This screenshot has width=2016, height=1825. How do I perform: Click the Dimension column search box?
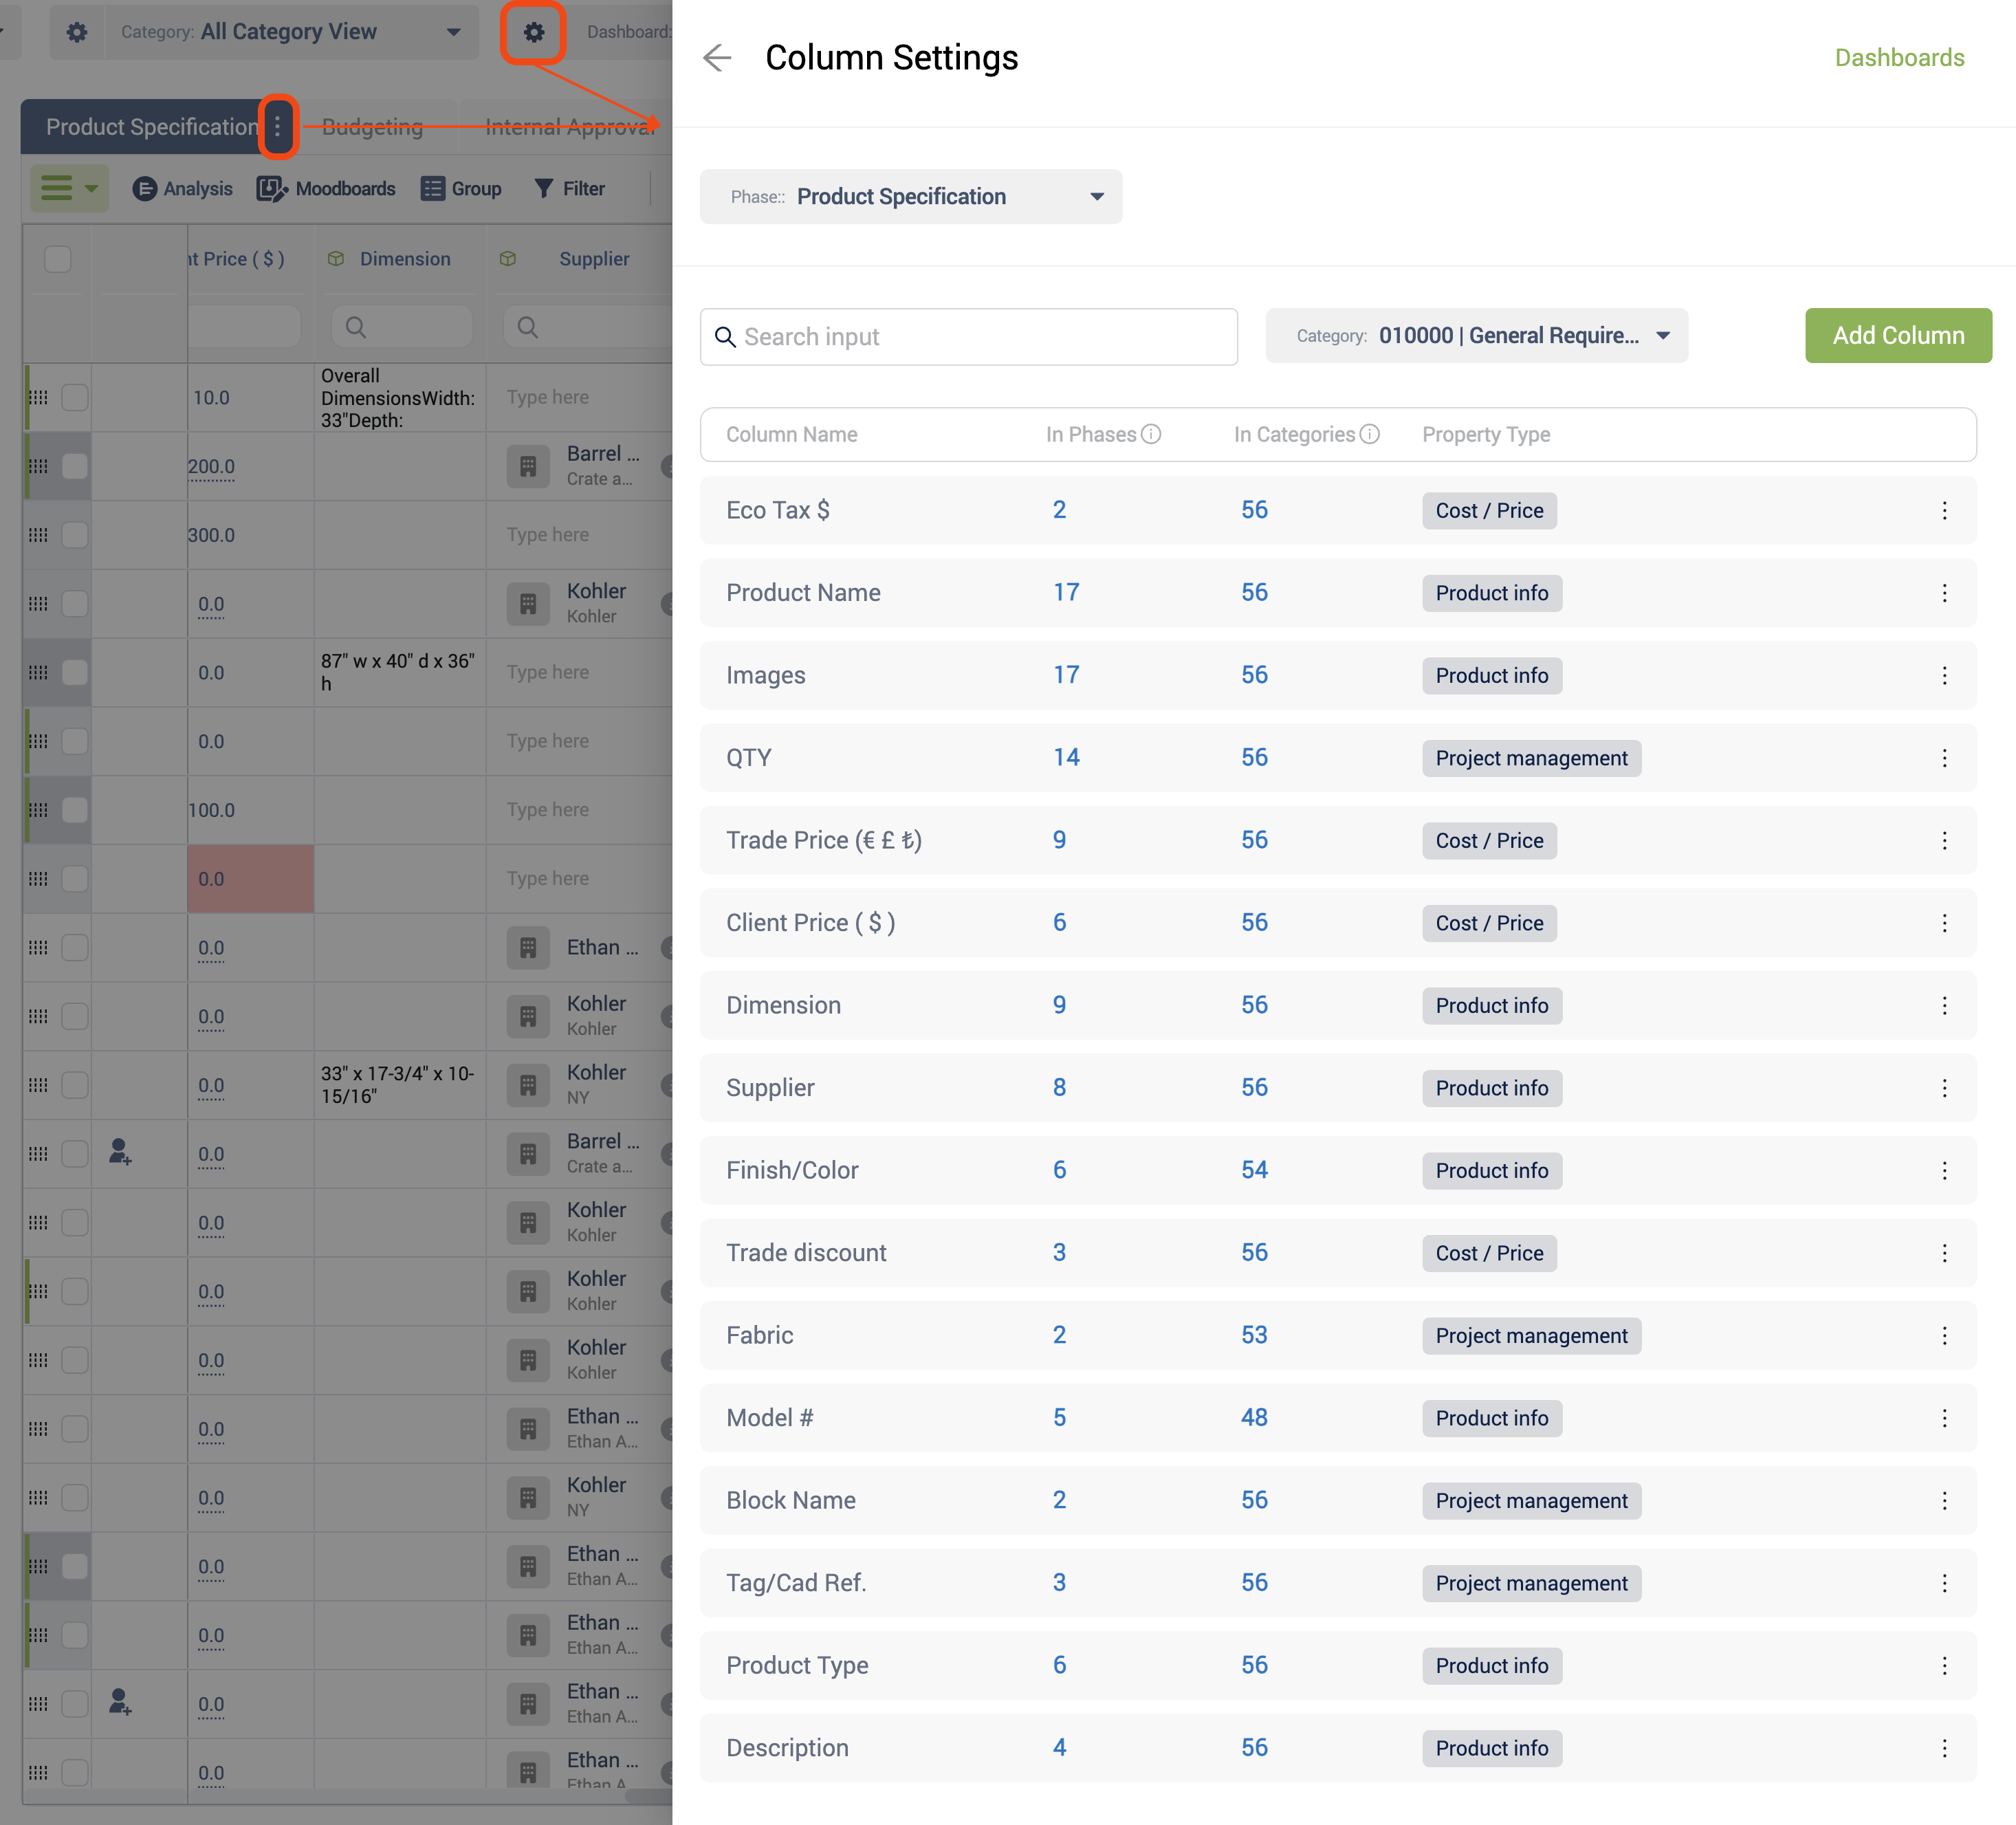coord(401,327)
